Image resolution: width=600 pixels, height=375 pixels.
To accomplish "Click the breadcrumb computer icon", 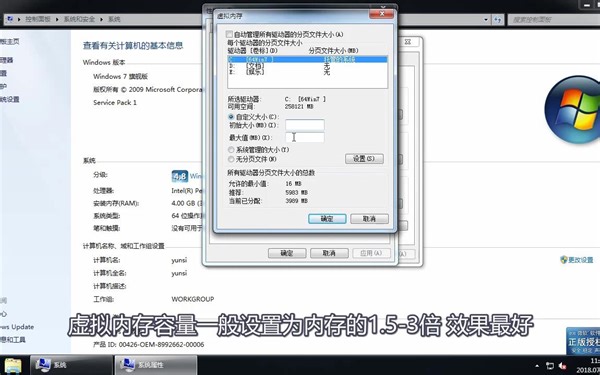I will (x=9, y=19).
